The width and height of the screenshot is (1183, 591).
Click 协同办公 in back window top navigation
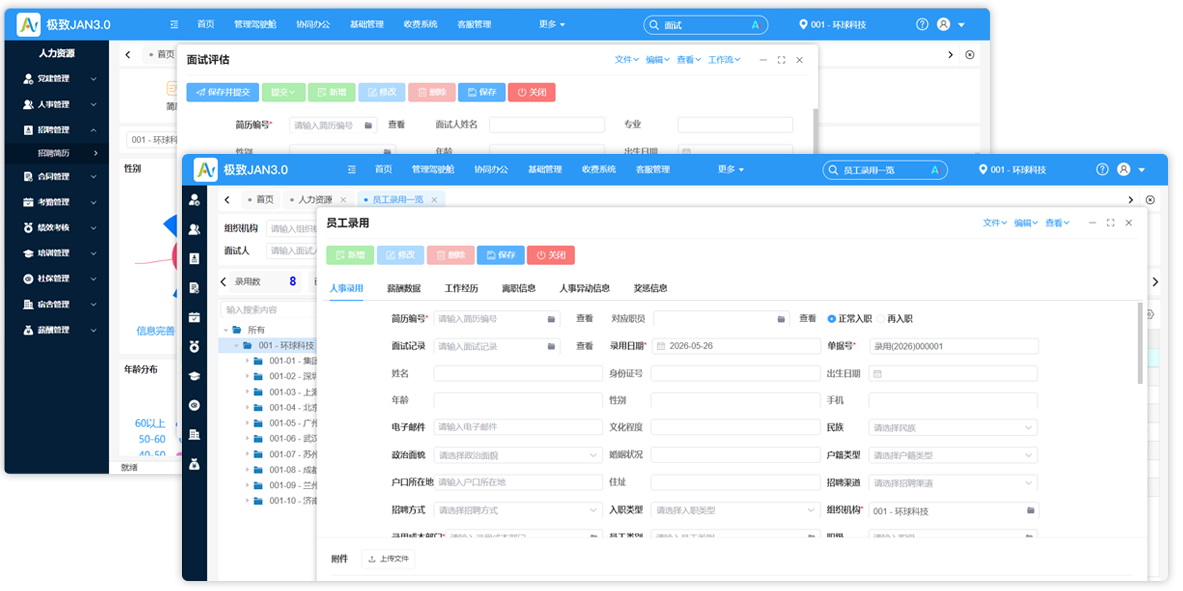click(x=312, y=24)
